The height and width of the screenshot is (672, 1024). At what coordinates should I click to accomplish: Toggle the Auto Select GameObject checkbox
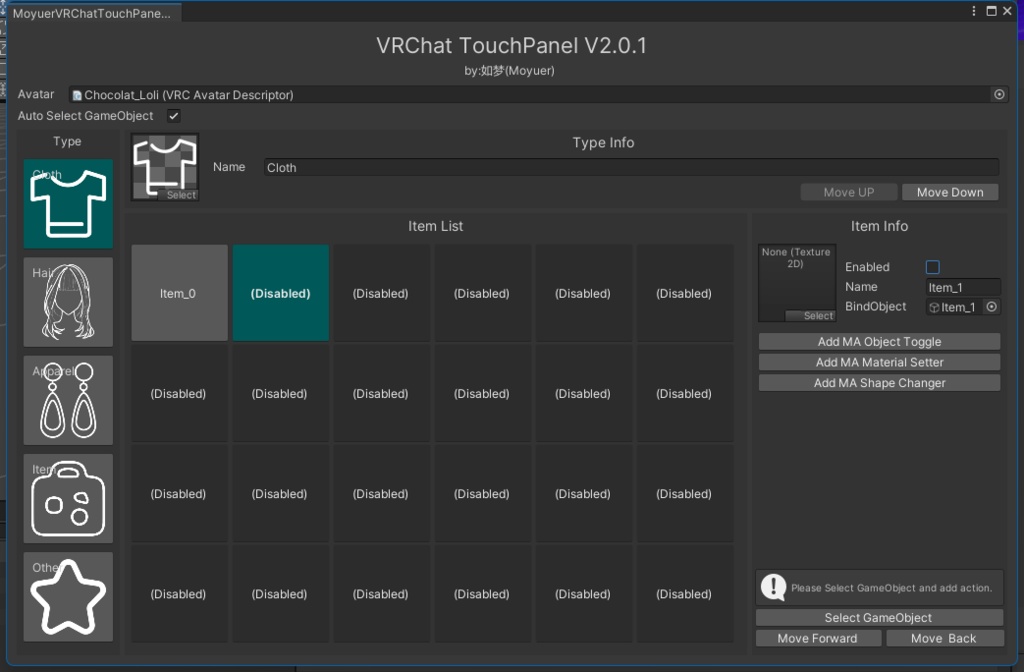click(x=172, y=115)
